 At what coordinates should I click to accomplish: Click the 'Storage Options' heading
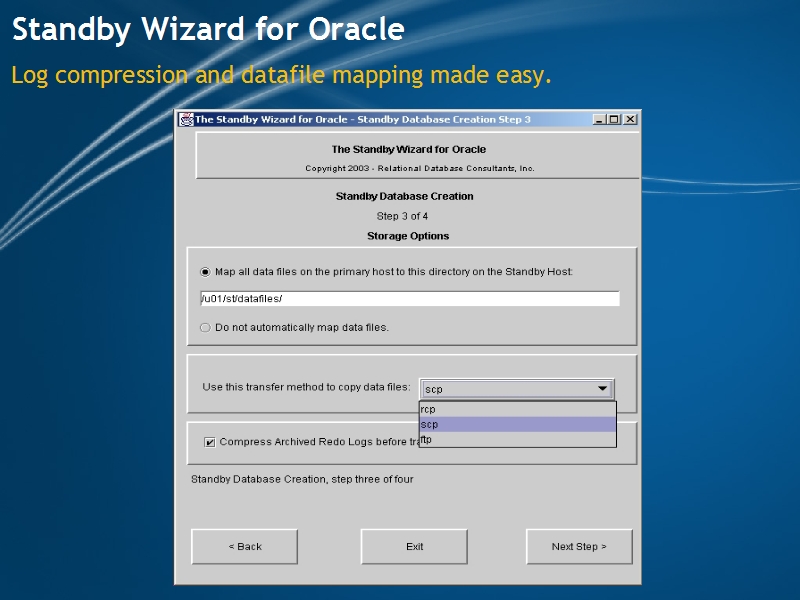[408, 236]
